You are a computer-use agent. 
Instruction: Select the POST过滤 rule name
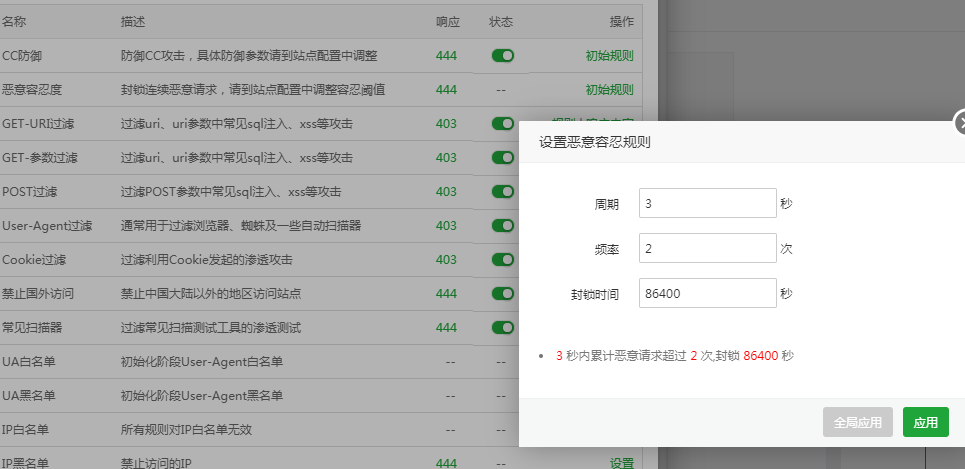tap(30, 191)
